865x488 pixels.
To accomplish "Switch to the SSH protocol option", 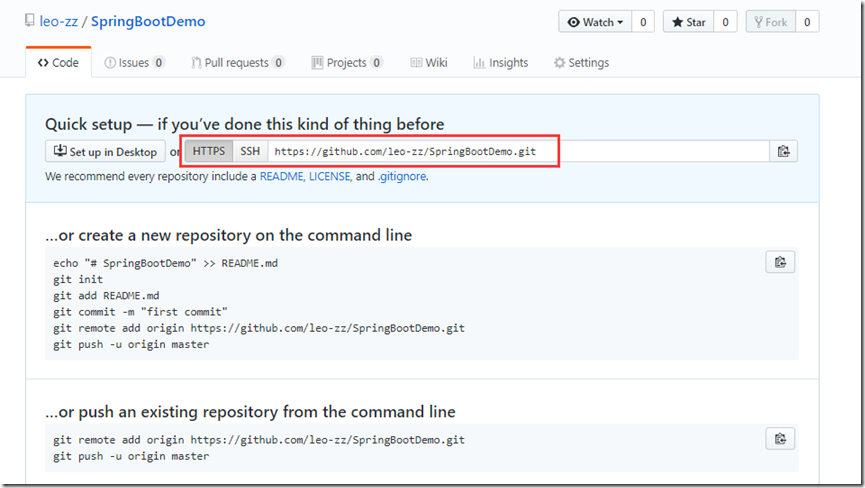I will pos(250,152).
